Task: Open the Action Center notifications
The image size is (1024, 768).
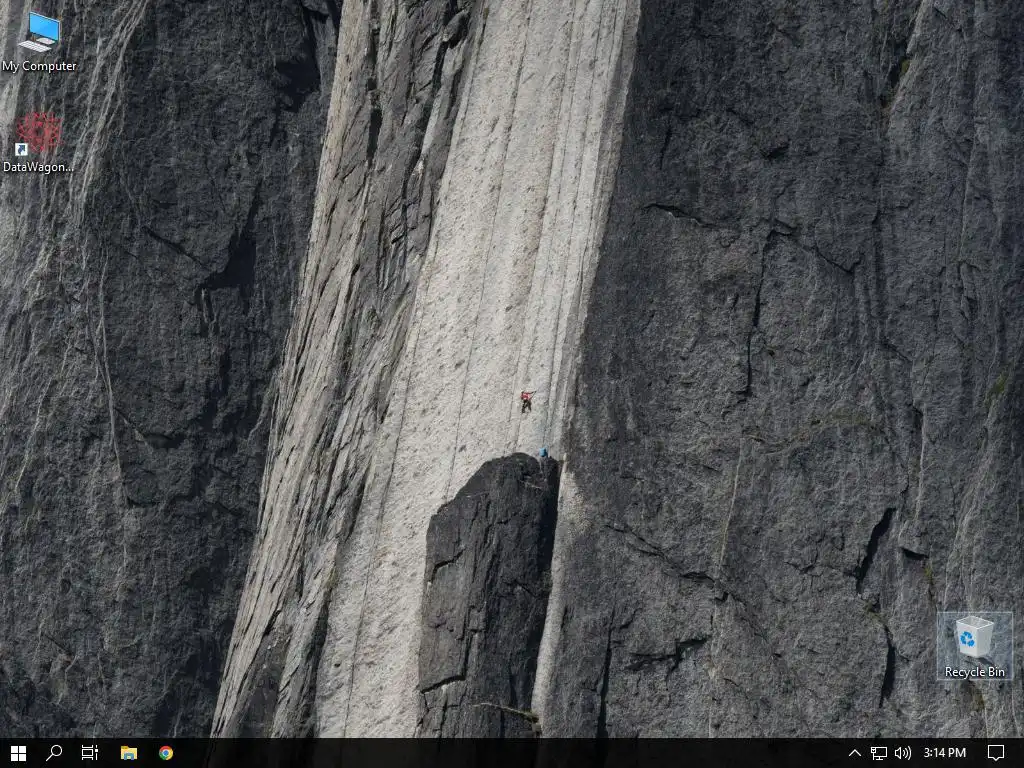Action: [995, 753]
